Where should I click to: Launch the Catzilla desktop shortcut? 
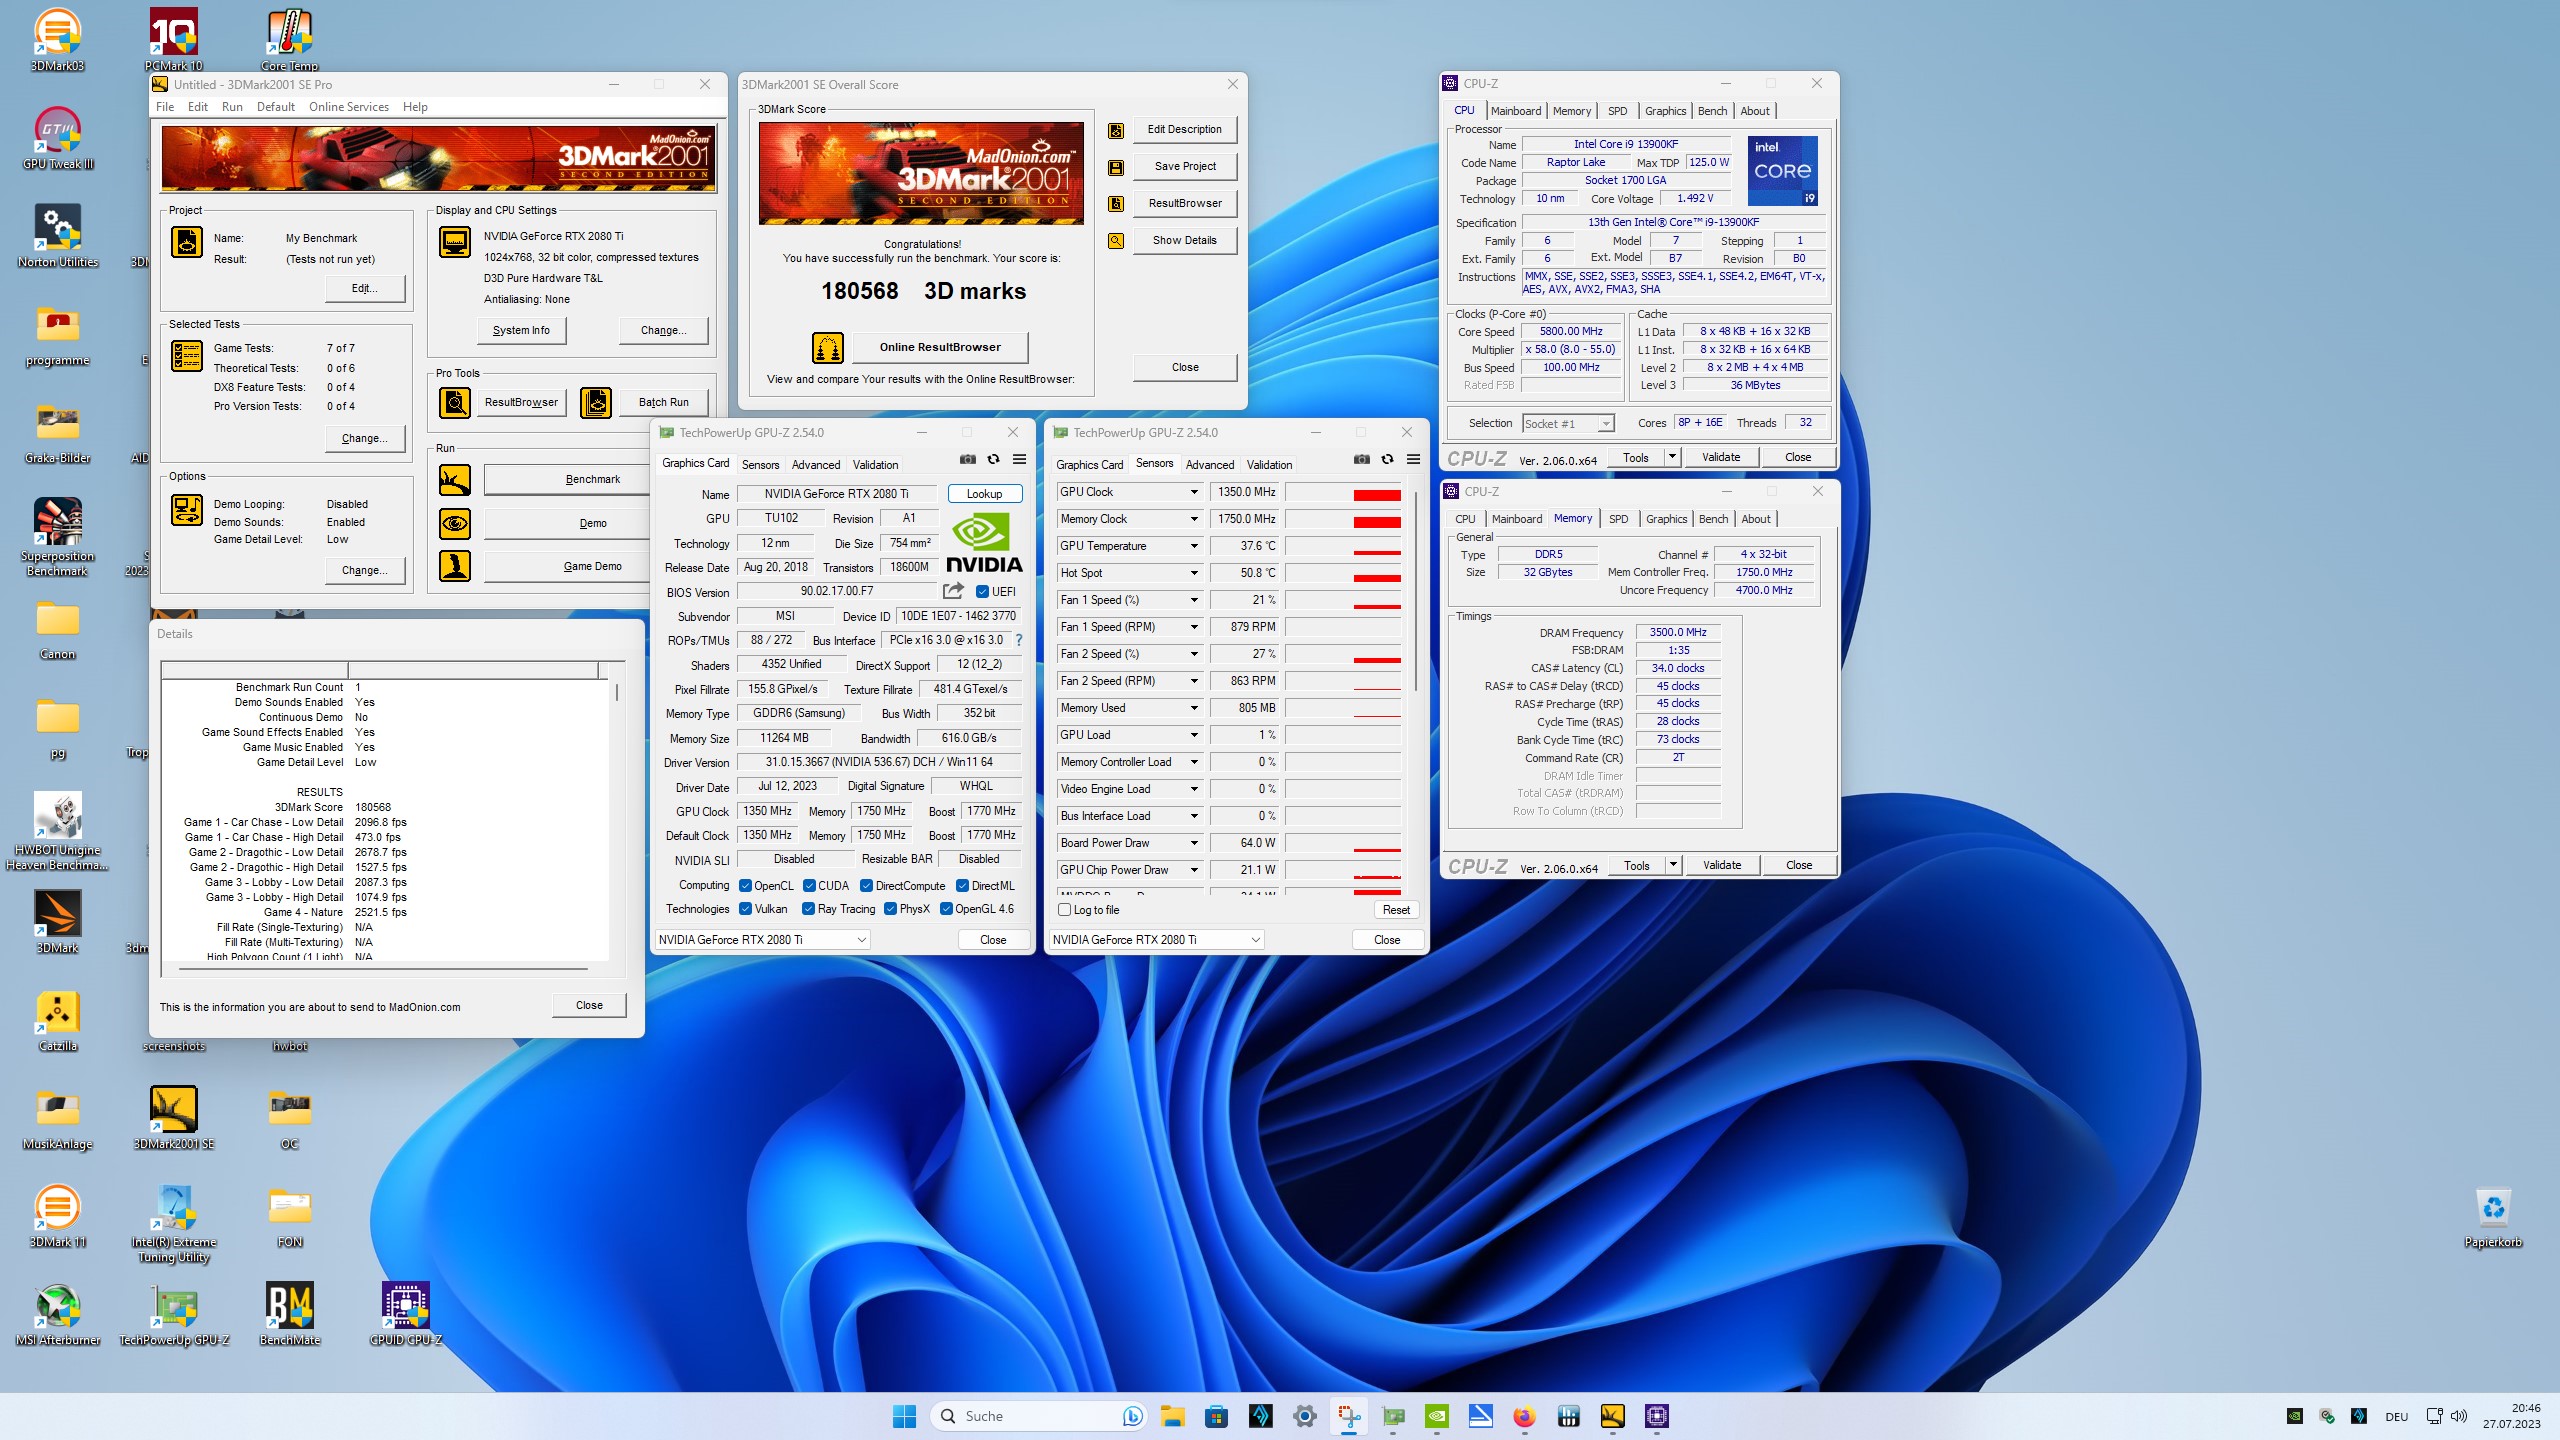pos(57,1020)
